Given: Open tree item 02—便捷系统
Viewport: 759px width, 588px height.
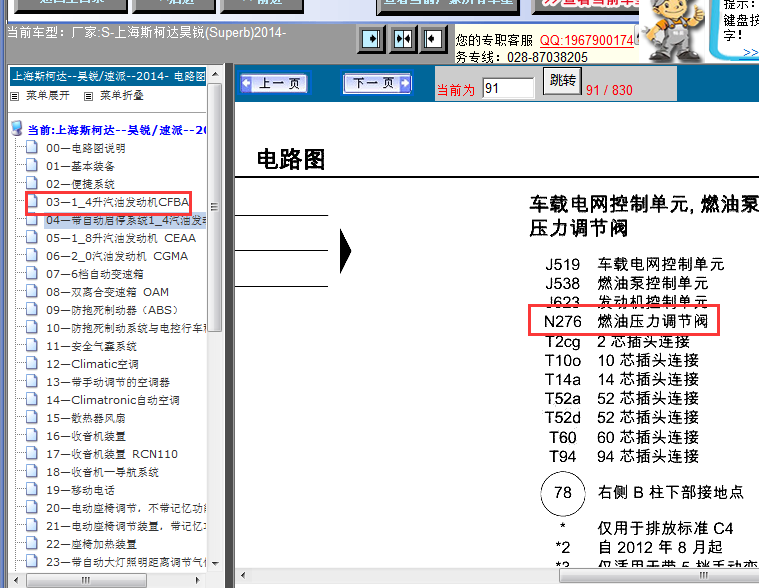Looking at the screenshot, I should [80, 184].
